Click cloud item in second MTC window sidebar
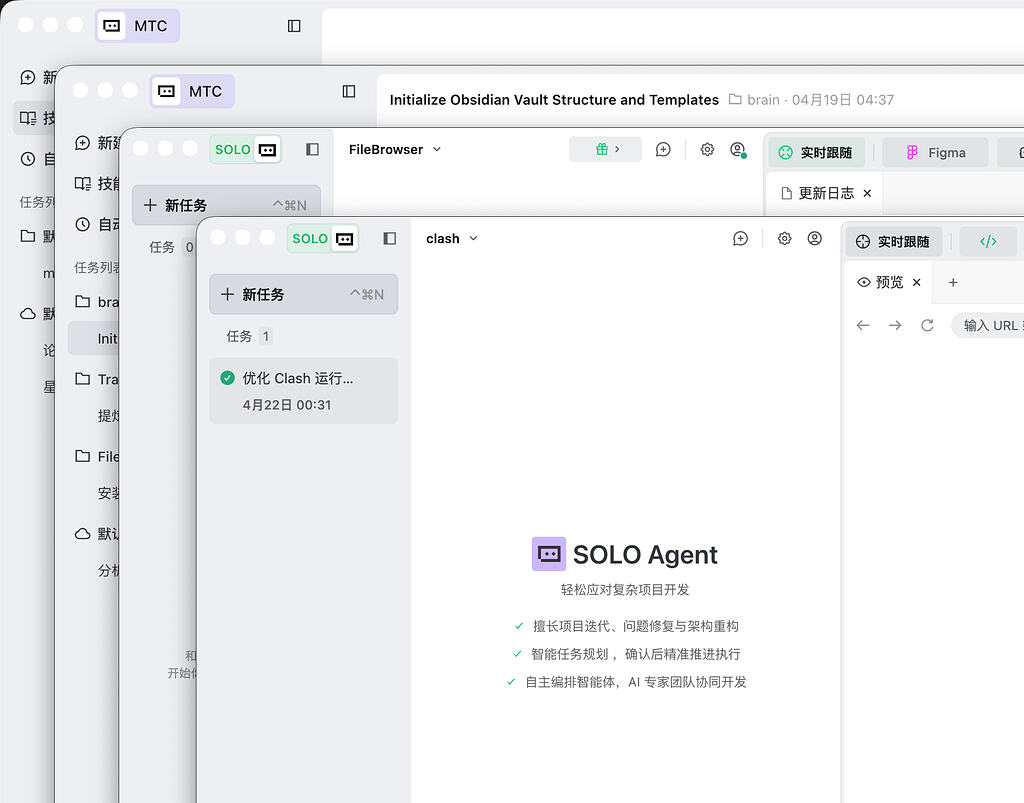Viewport: 1024px width, 803px height. coord(97,533)
